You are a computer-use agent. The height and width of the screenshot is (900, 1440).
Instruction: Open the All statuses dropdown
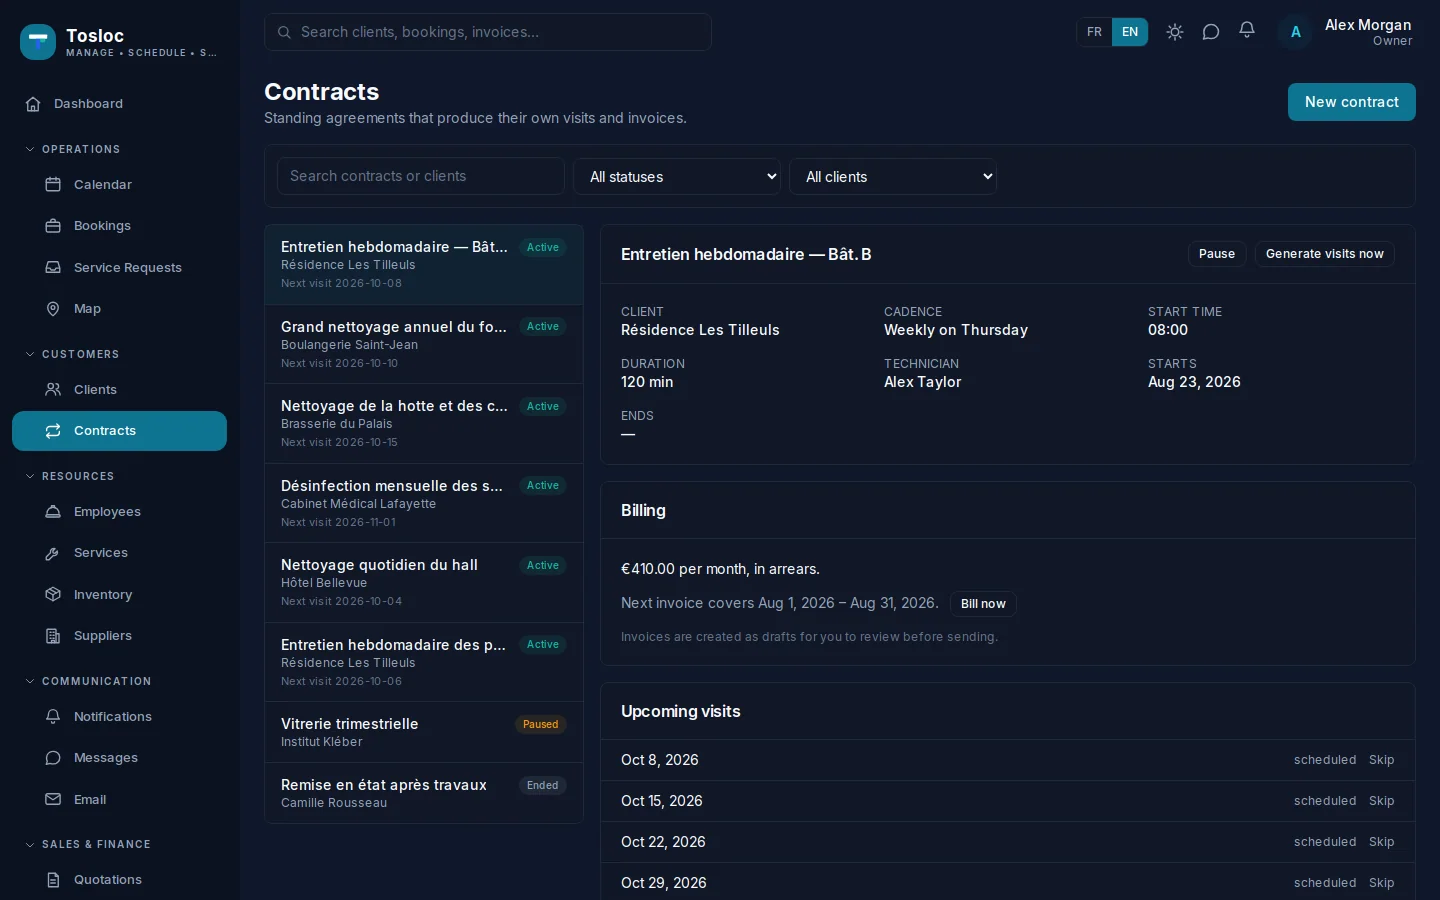pos(677,177)
